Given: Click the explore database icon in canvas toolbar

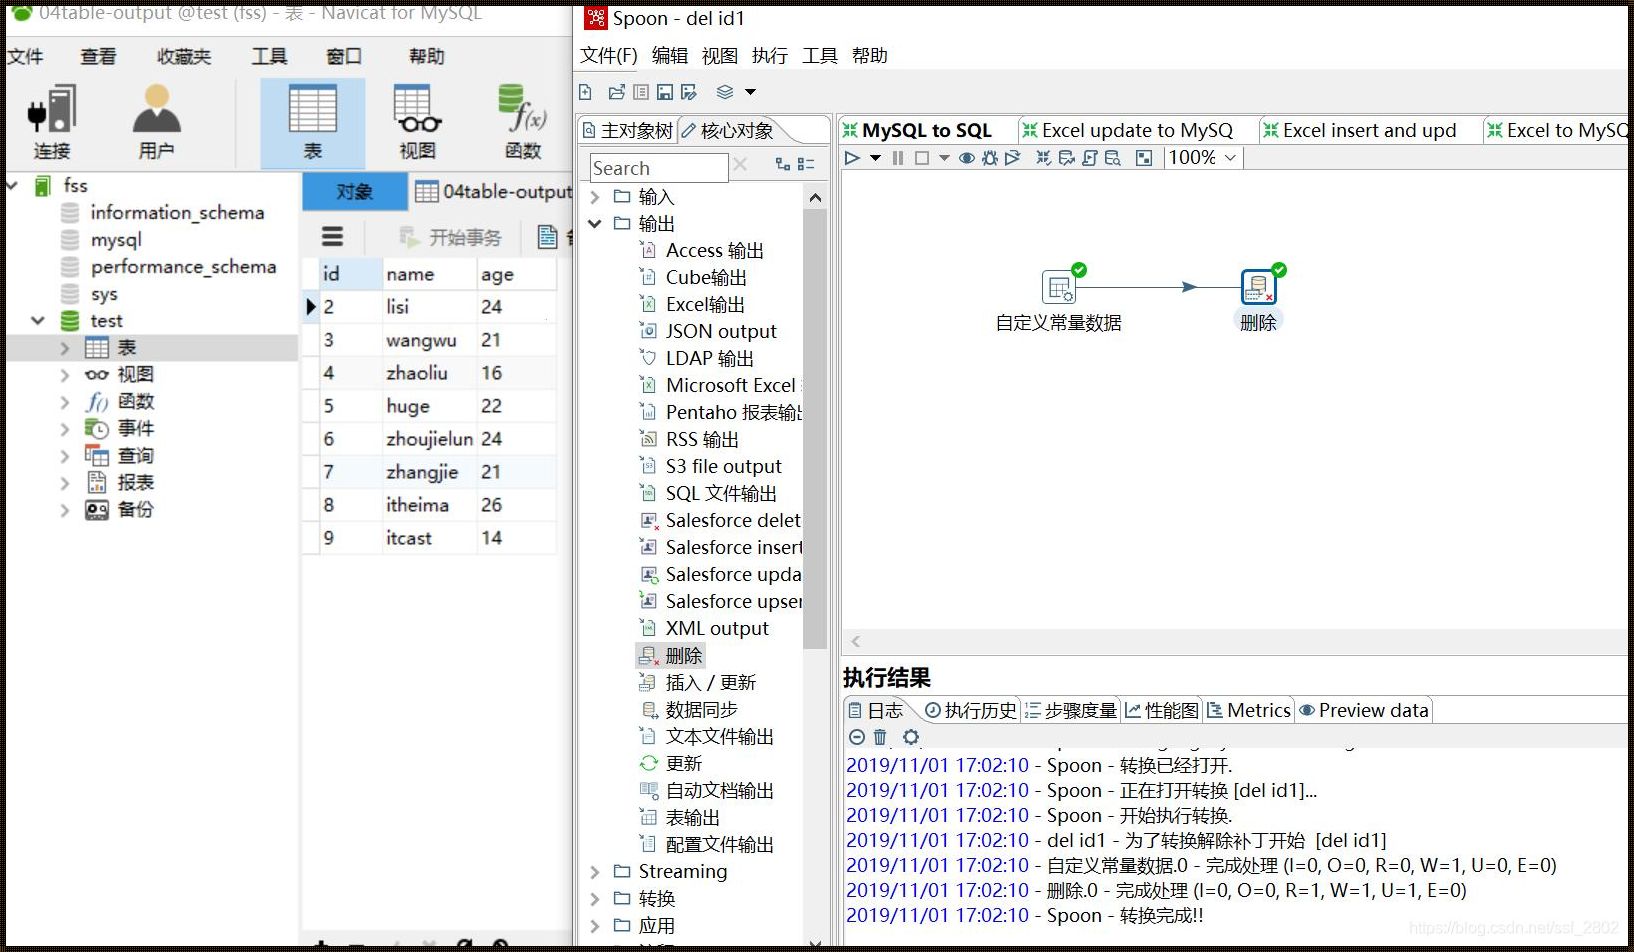Looking at the screenshot, I should (1113, 158).
